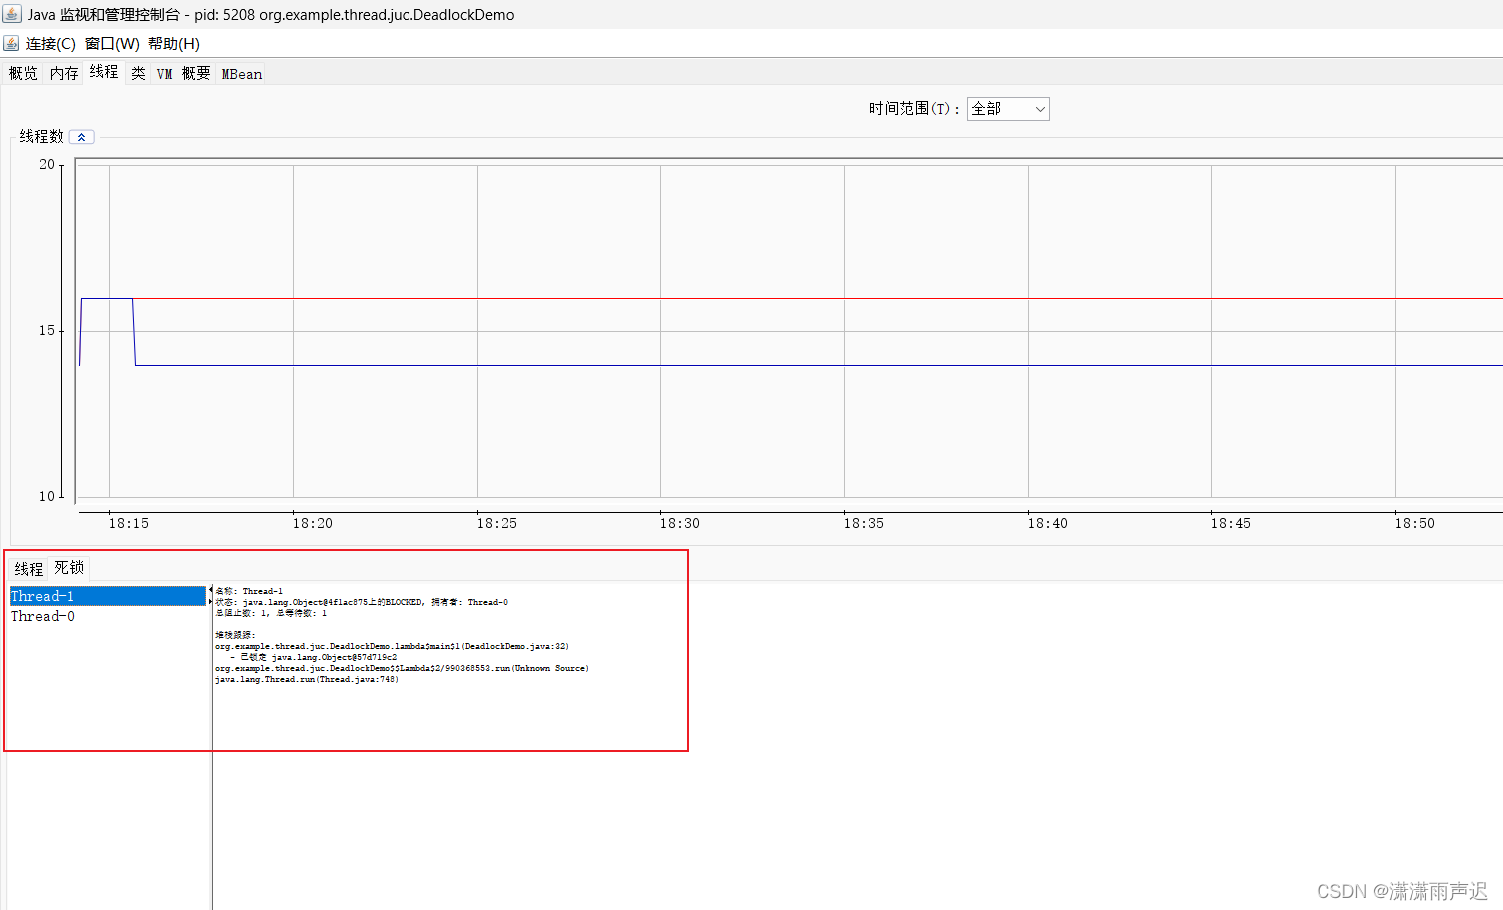Select the 线程 top tab
Image resolution: width=1503 pixels, height=910 pixels.
click(104, 72)
